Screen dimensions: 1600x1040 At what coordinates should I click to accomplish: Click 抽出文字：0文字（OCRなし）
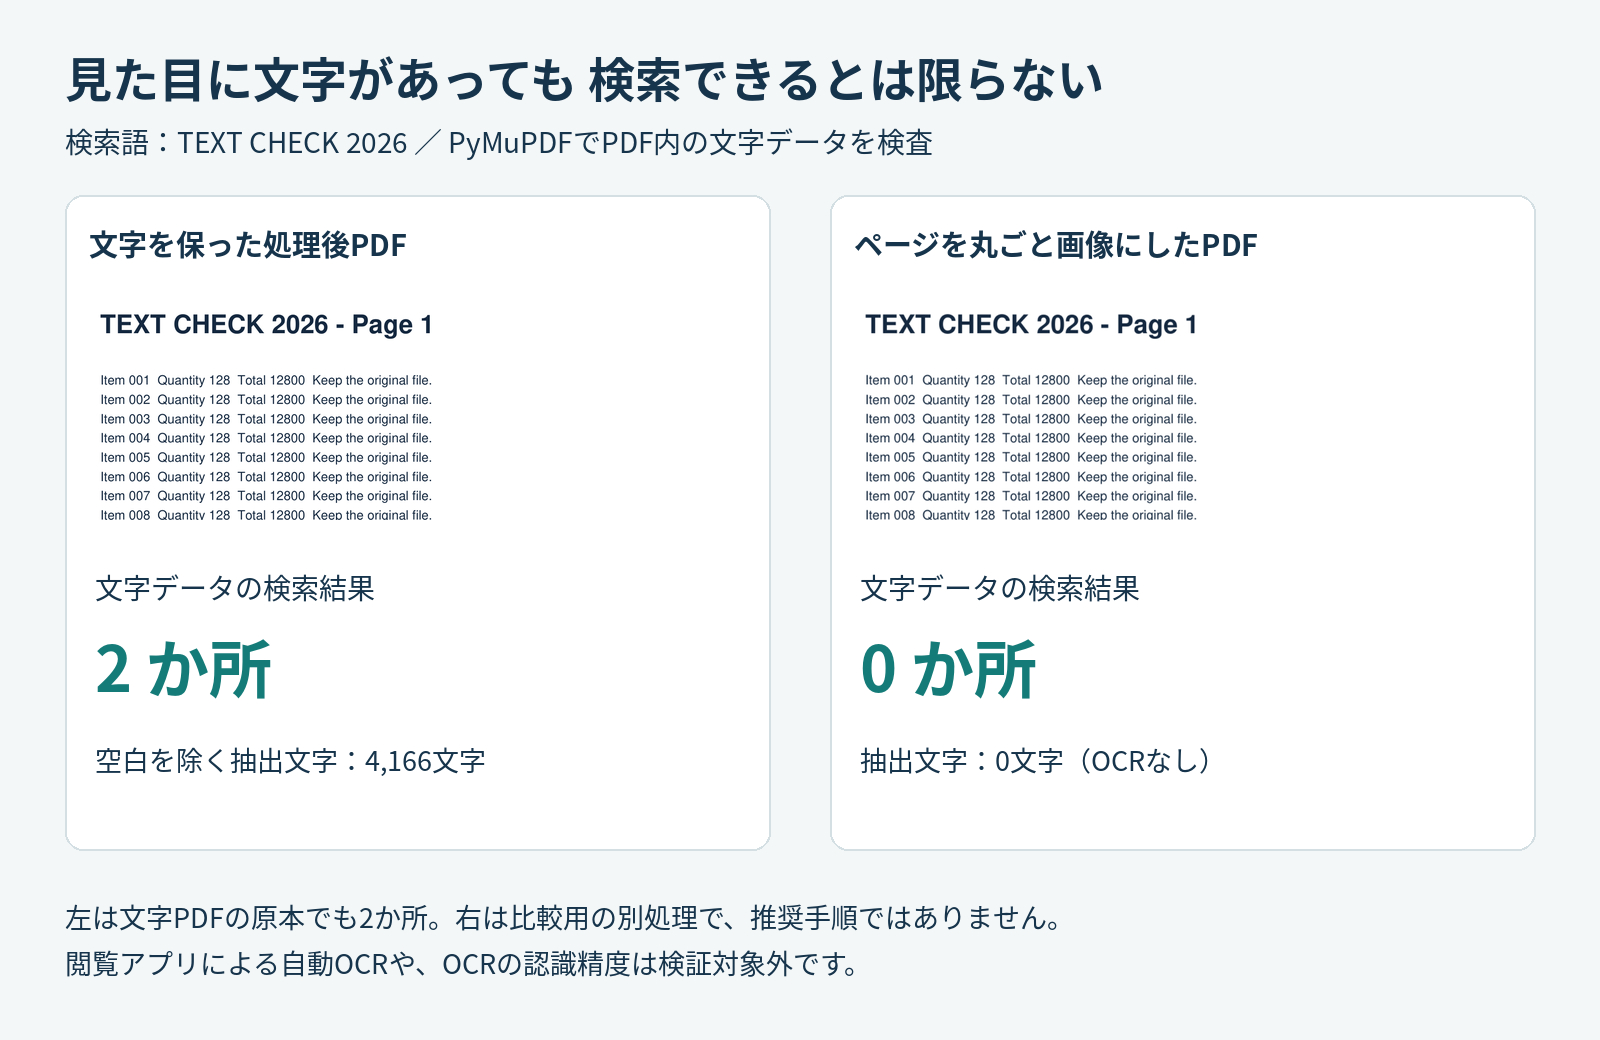tap(1037, 761)
